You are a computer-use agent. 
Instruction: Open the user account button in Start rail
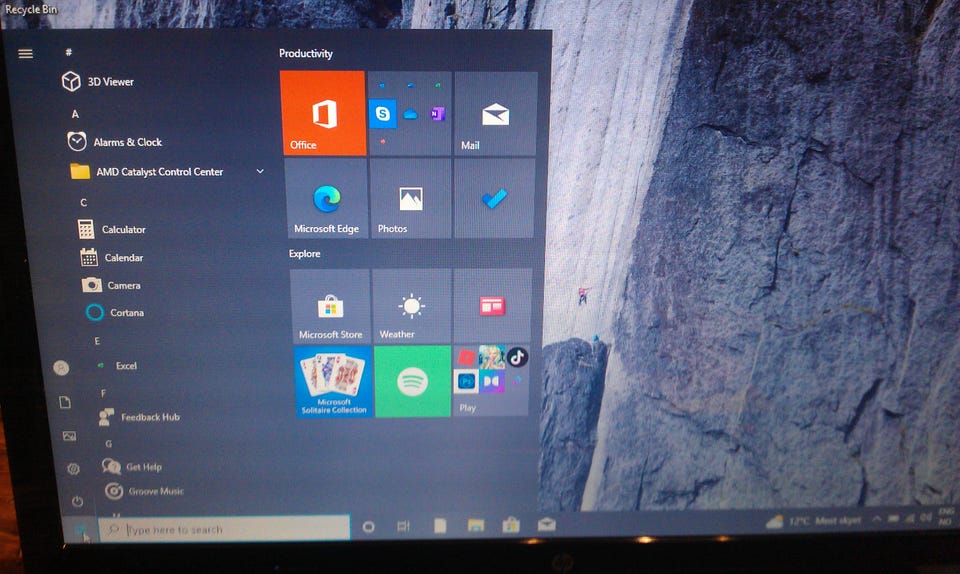pyautogui.click(x=61, y=368)
